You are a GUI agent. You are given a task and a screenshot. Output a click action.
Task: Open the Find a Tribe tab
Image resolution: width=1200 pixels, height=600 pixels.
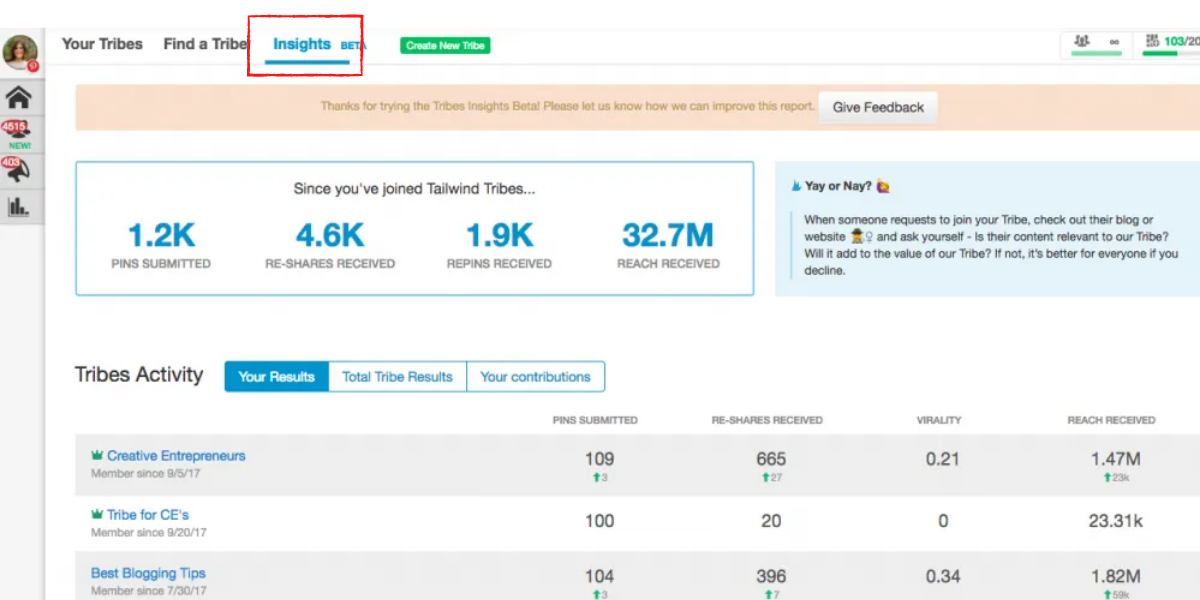tap(205, 44)
